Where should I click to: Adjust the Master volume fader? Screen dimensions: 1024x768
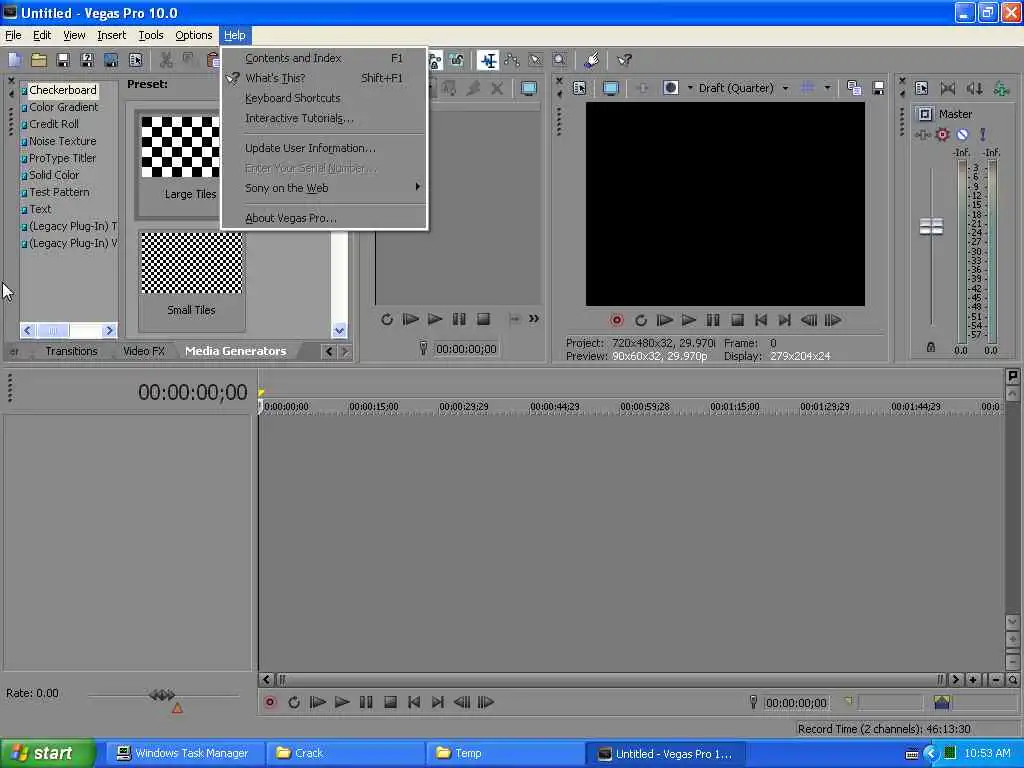point(931,227)
